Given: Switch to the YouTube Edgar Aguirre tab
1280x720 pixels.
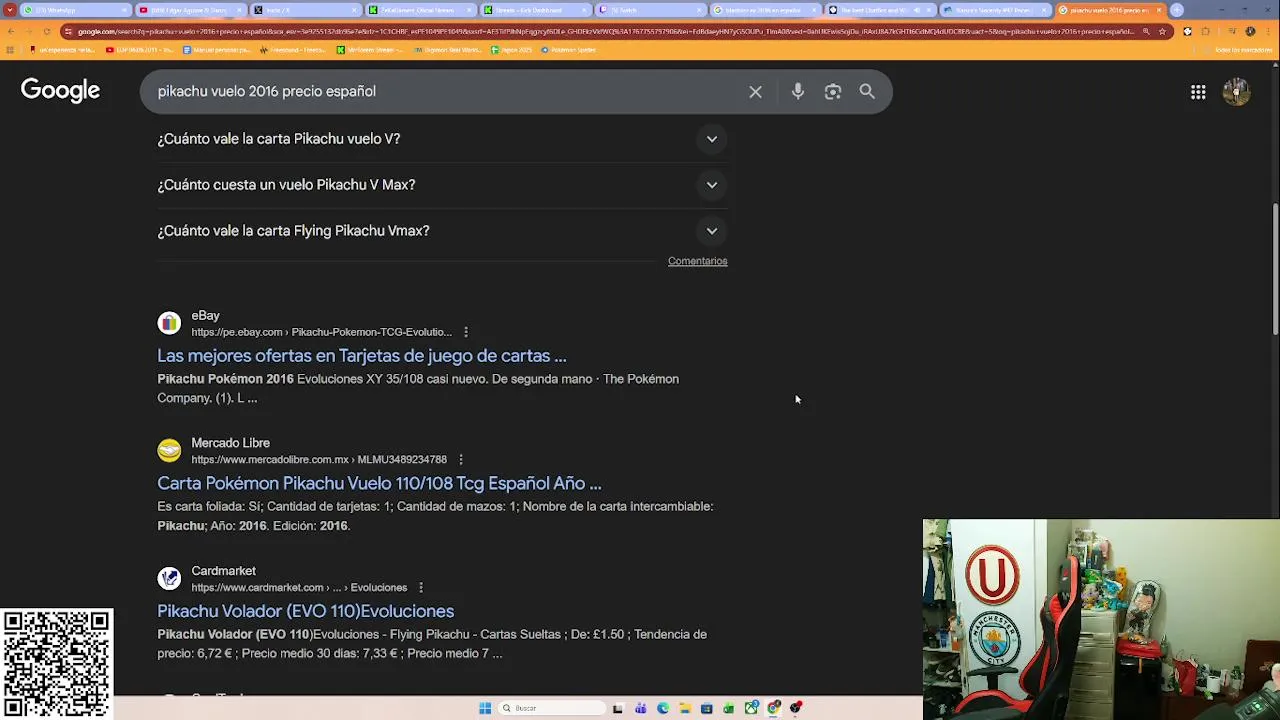Looking at the screenshot, I should [189, 10].
